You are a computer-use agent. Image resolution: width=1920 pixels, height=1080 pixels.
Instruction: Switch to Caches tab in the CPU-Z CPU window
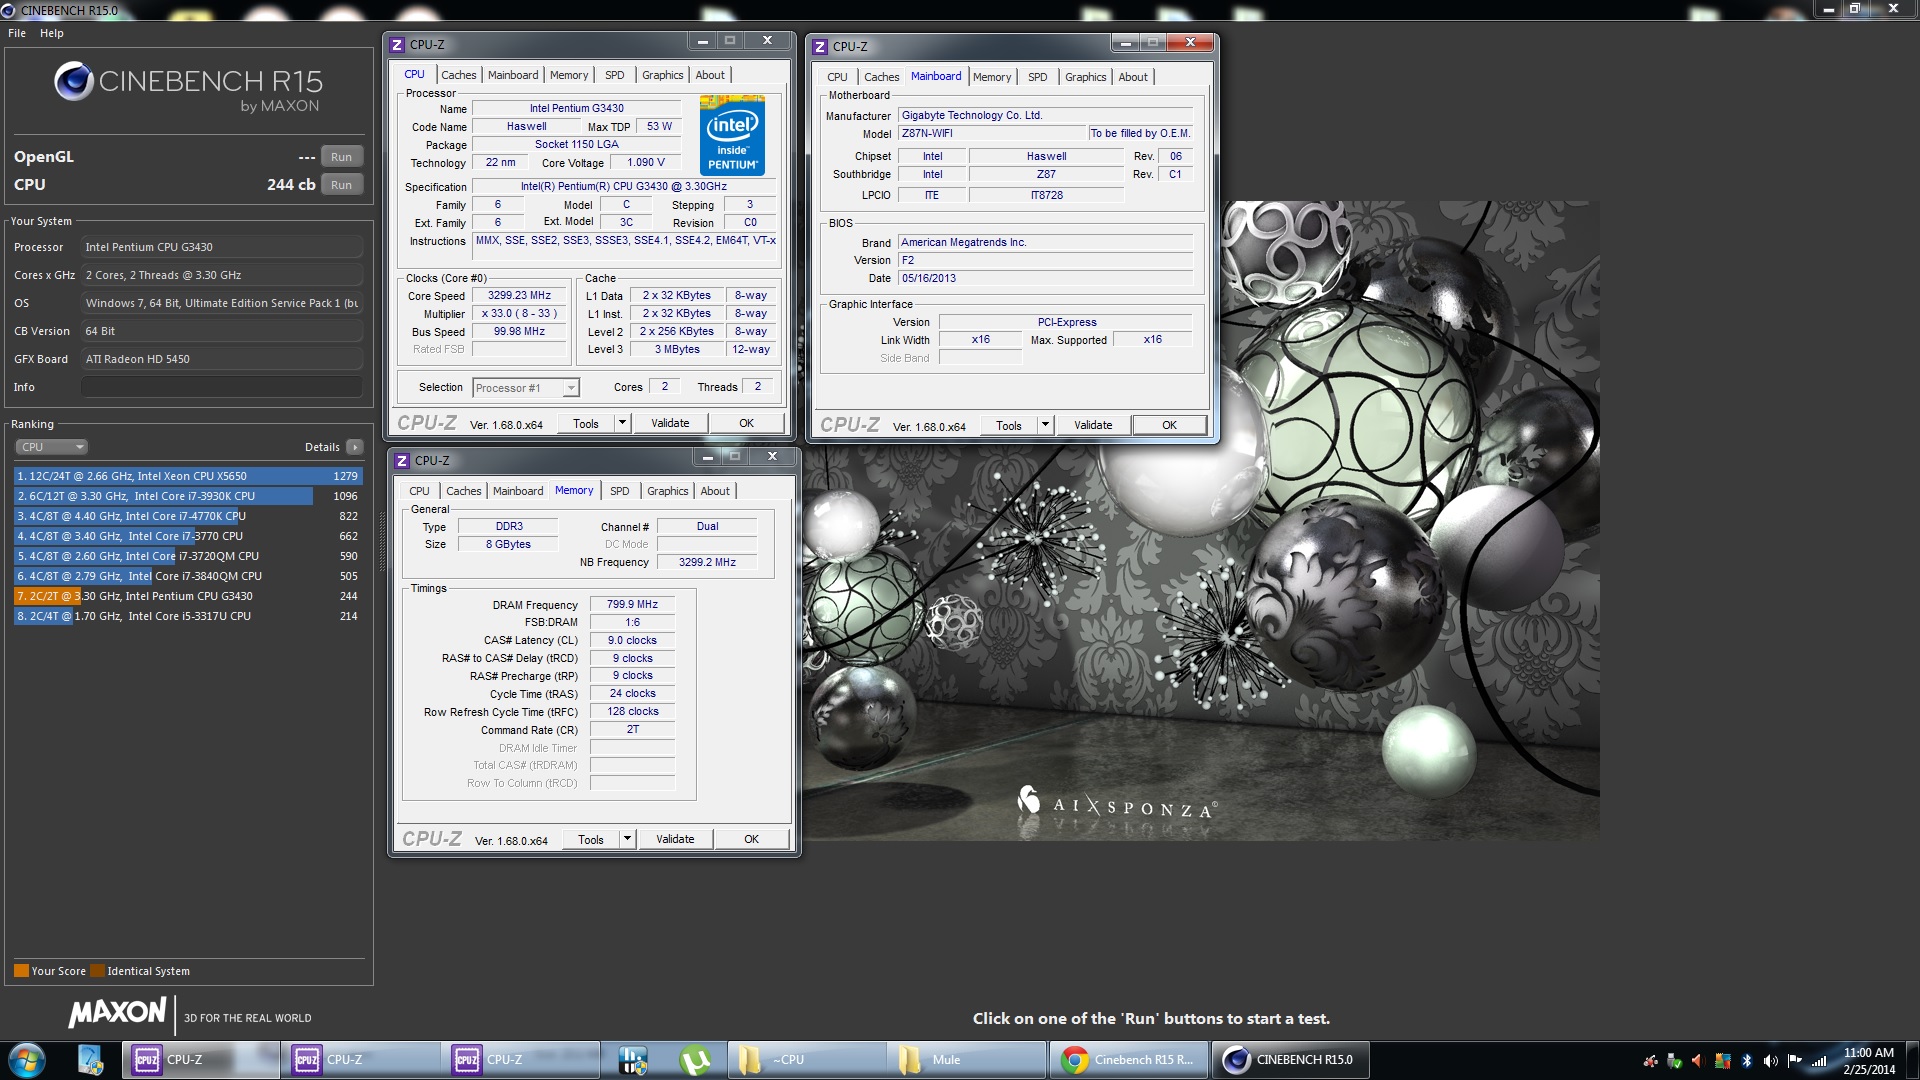458,75
